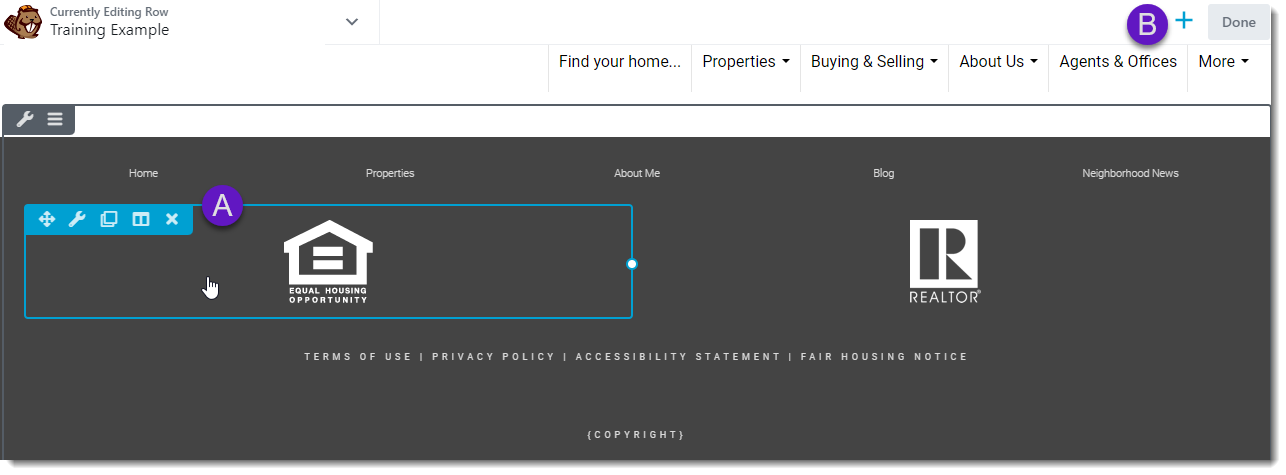This screenshot has height=475, width=1286.
Task: Expand the About Us menu
Action: point(998,62)
